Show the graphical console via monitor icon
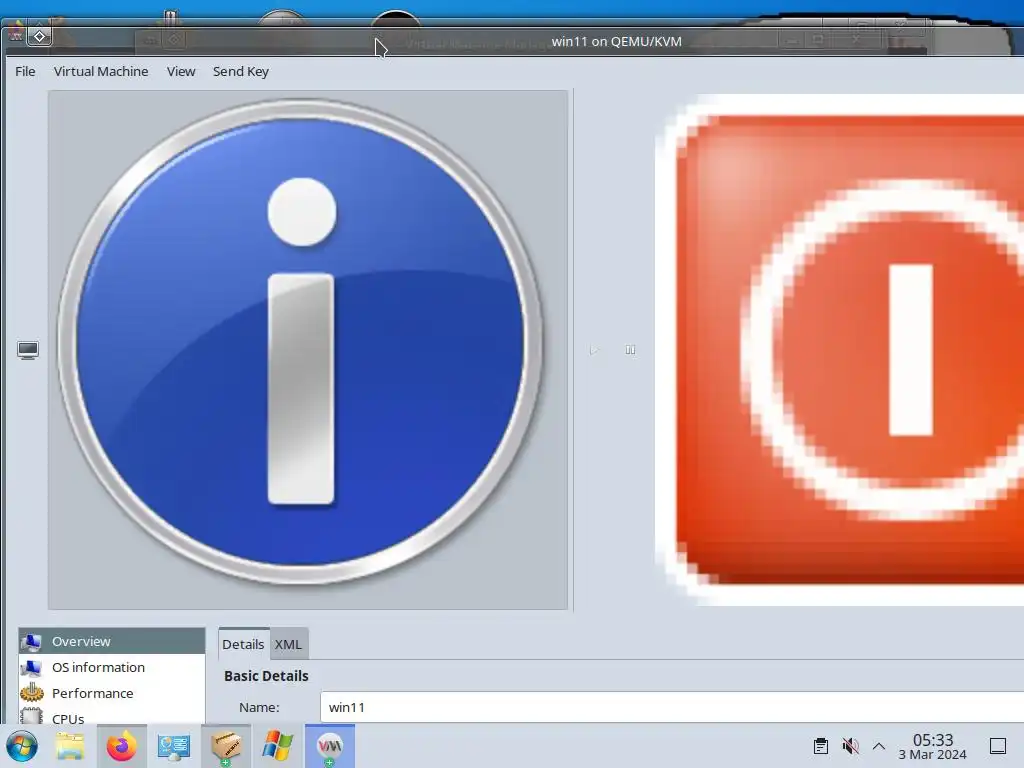 click(28, 350)
